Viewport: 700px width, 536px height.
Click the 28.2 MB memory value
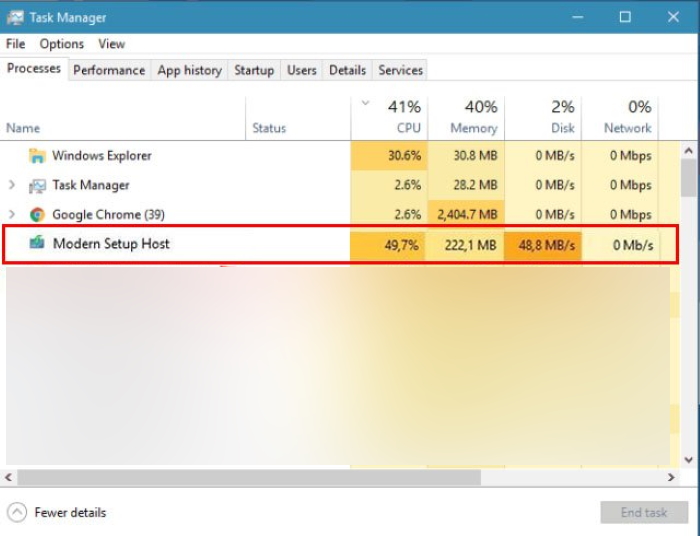(475, 185)
